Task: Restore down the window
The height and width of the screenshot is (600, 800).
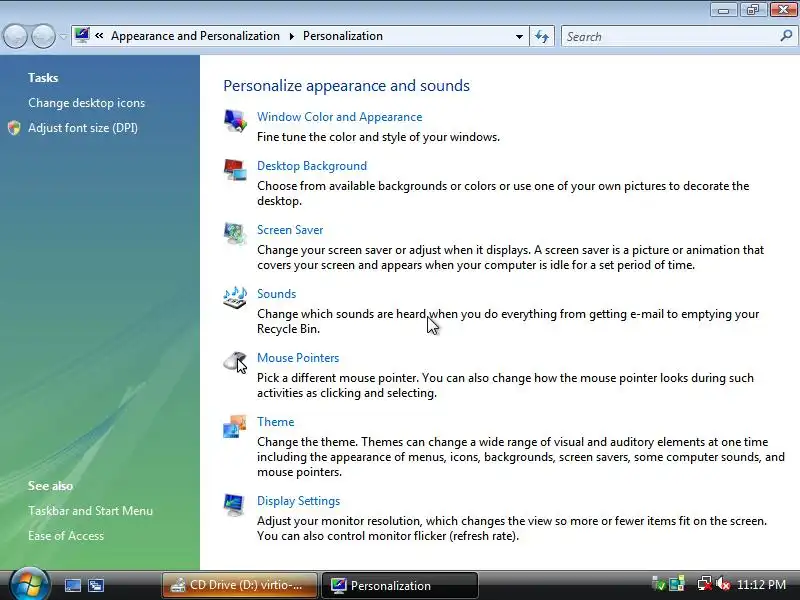Action: 753,10
